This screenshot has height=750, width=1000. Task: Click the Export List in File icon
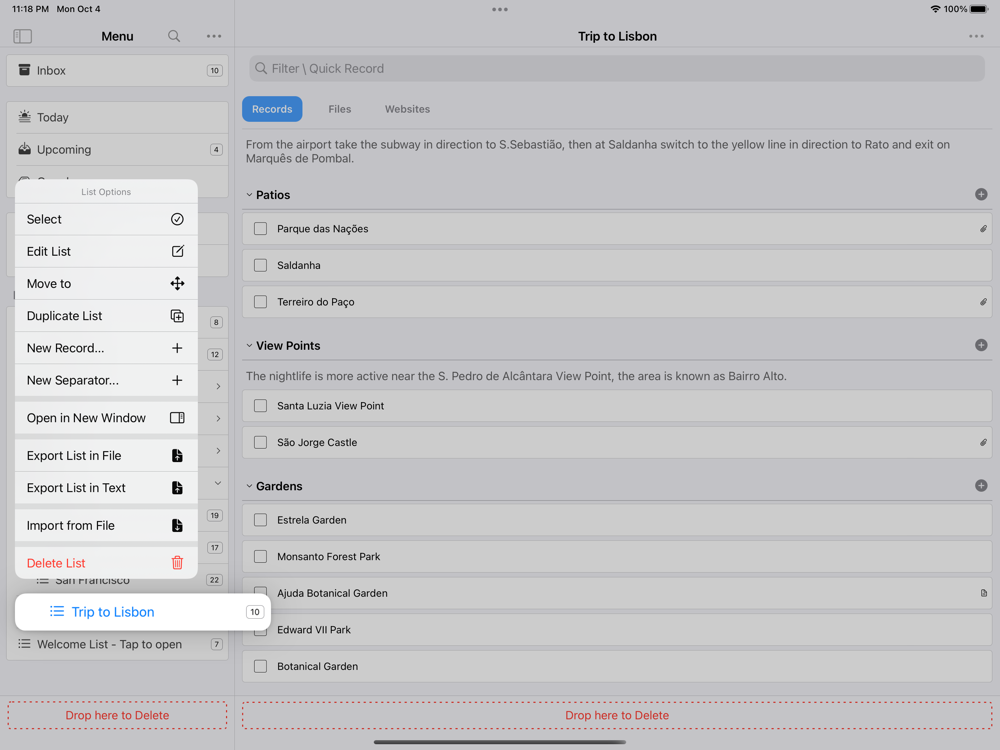pyautogui.click(x=177, y=455)
